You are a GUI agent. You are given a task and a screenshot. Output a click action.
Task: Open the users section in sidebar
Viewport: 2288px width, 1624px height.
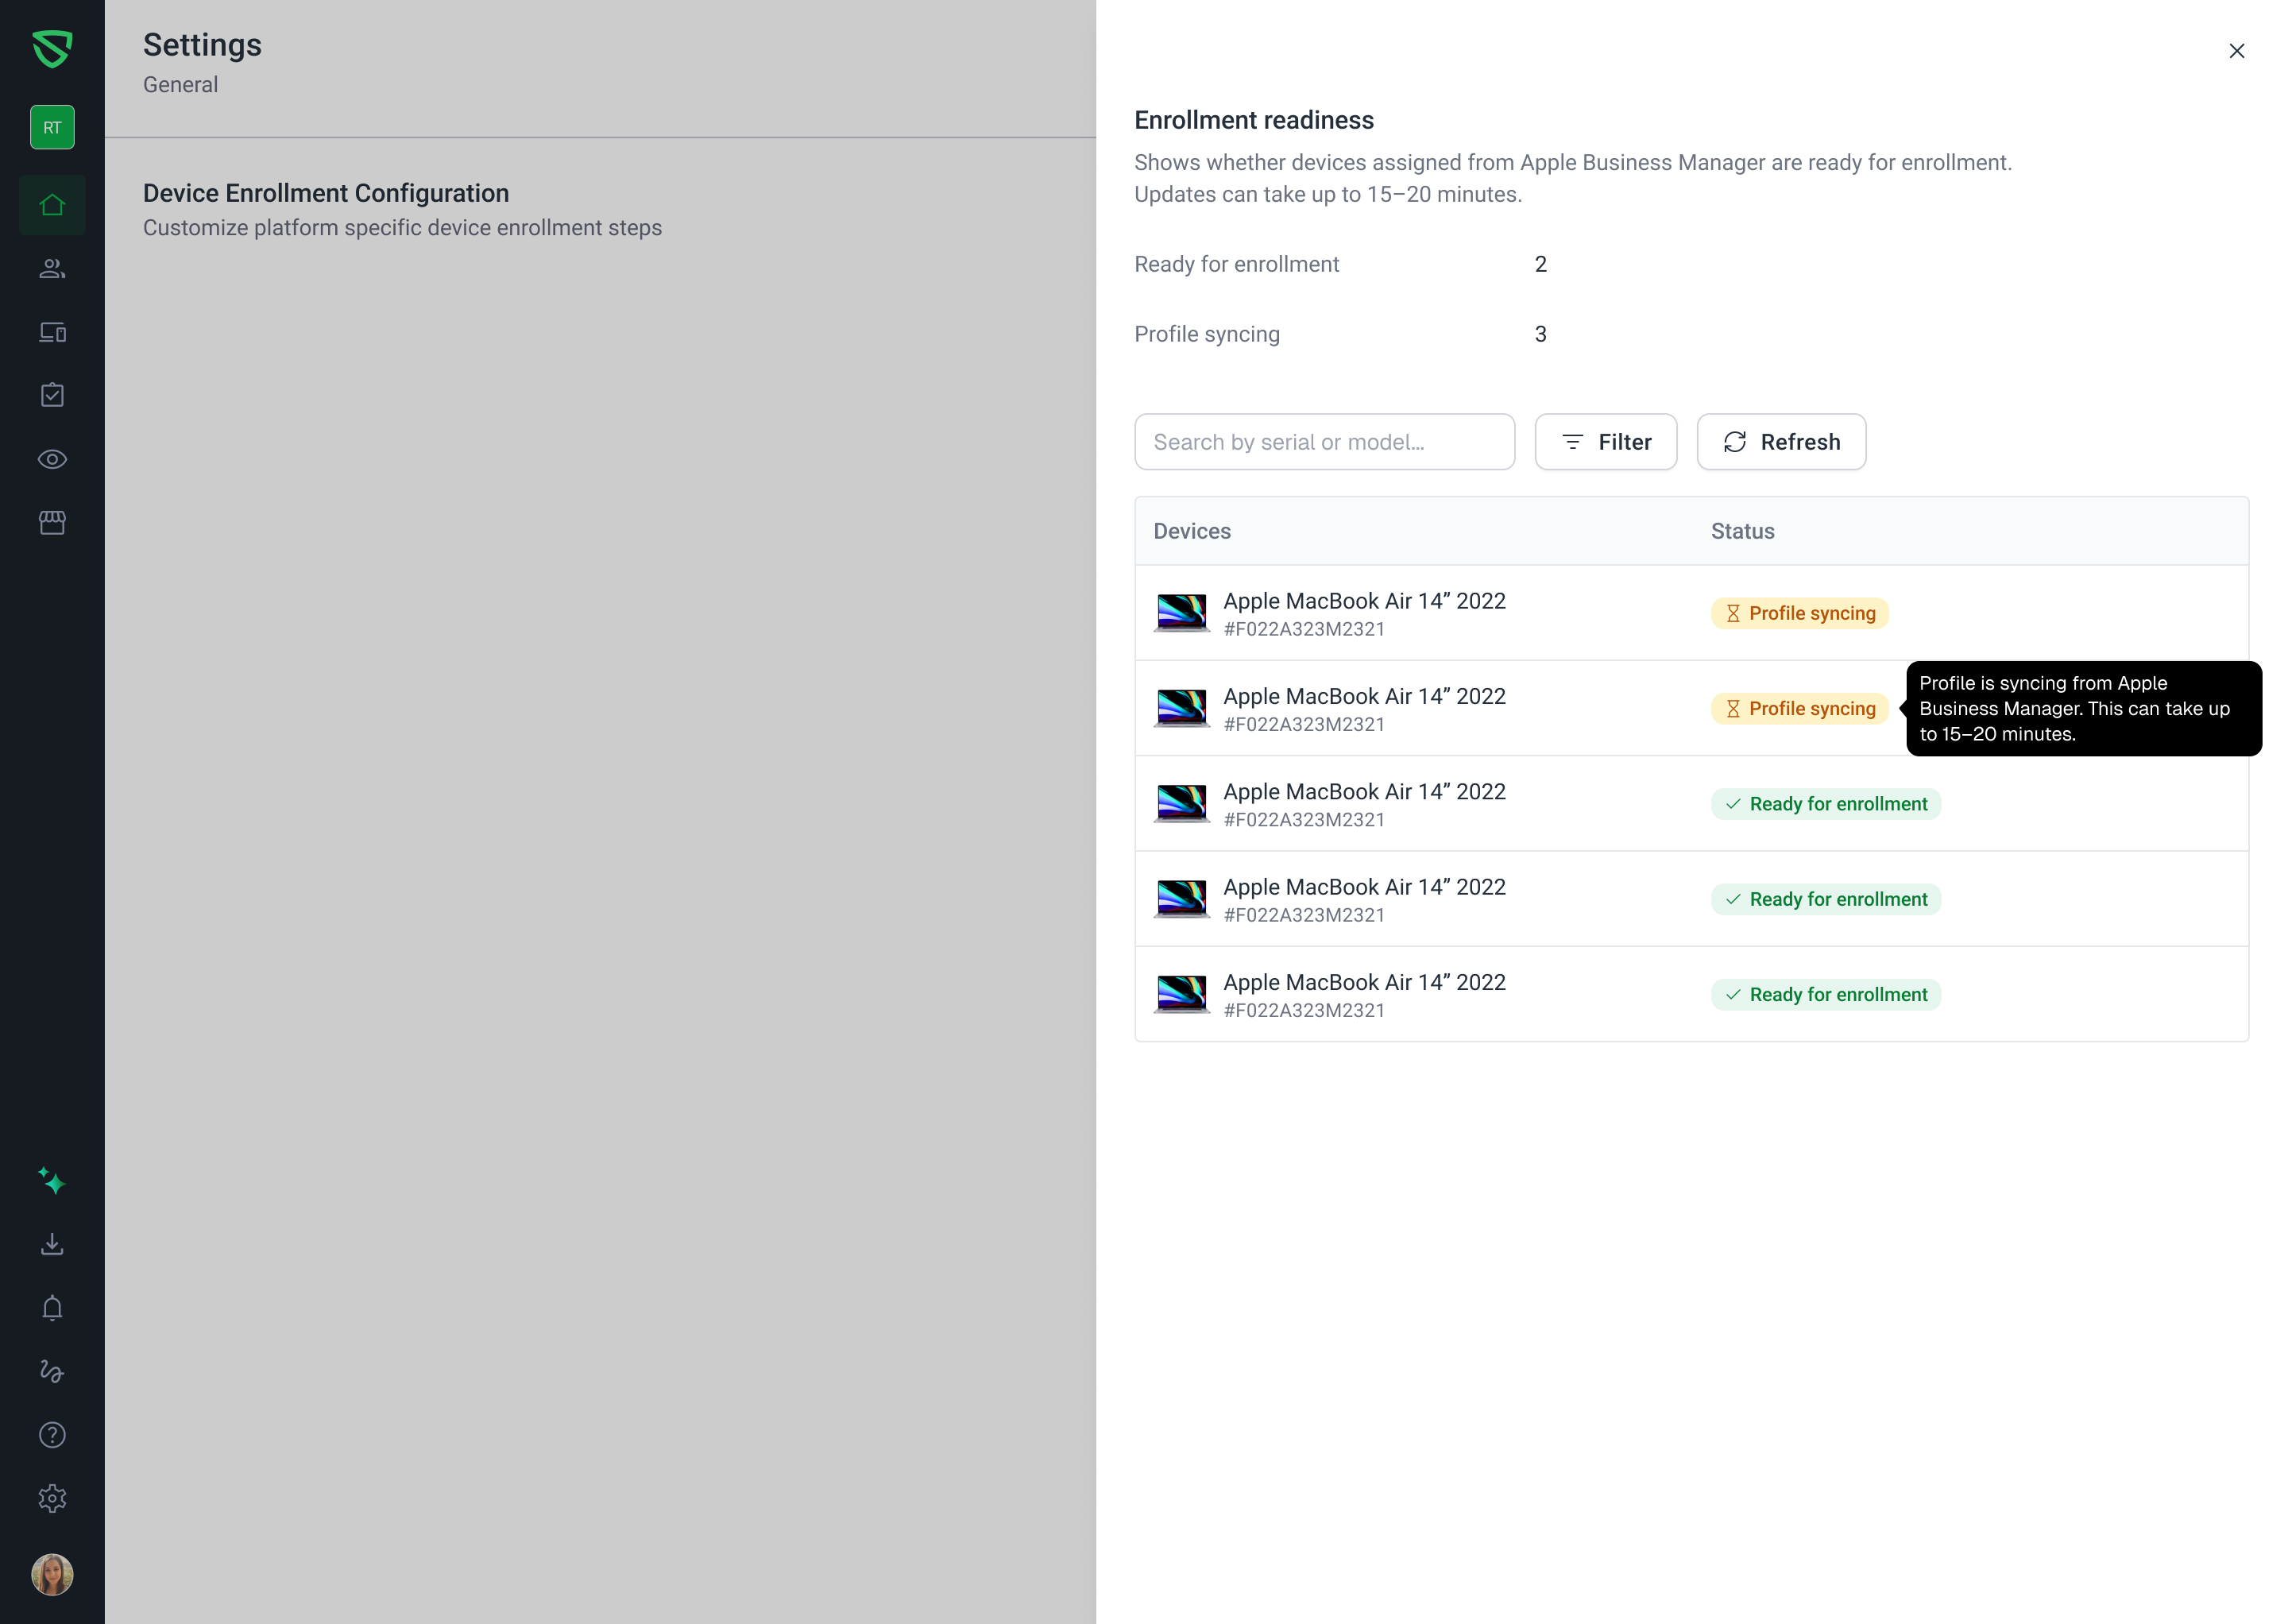[x=52, y=268]
